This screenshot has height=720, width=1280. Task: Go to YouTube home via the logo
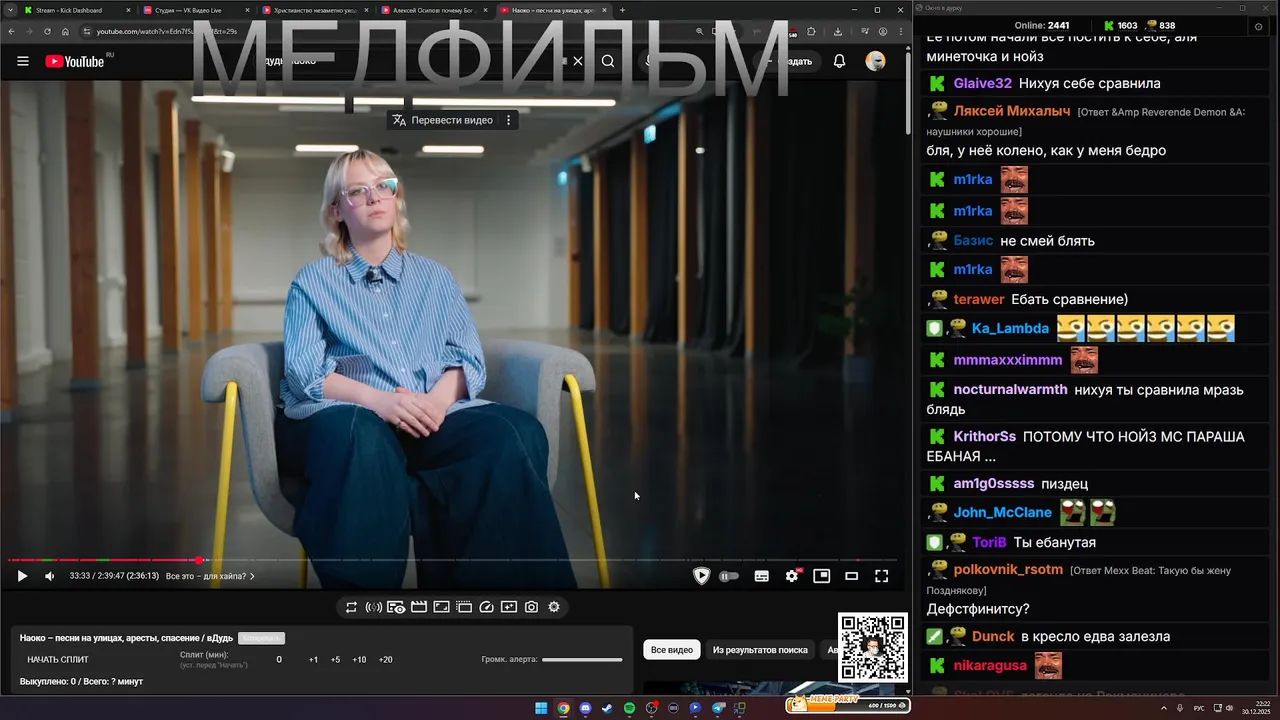[75, 61]
